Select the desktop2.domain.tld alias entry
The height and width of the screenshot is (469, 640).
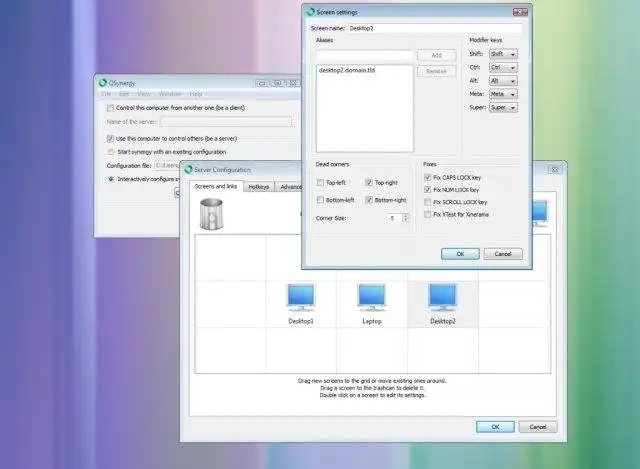(347, 70)
